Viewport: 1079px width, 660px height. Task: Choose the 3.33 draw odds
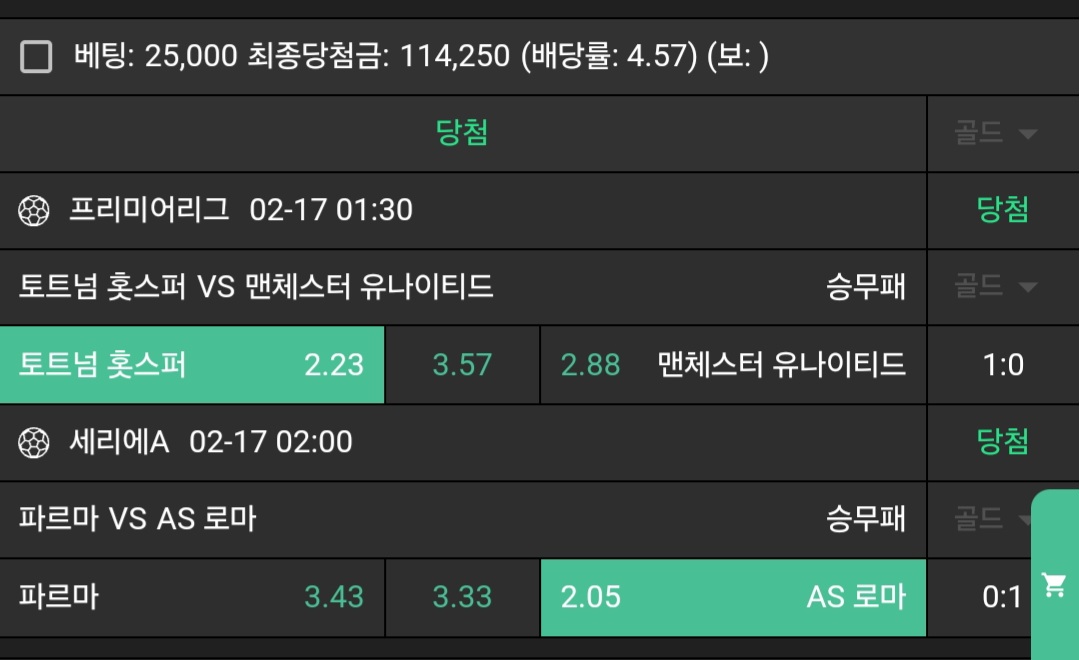click(462, 597)
